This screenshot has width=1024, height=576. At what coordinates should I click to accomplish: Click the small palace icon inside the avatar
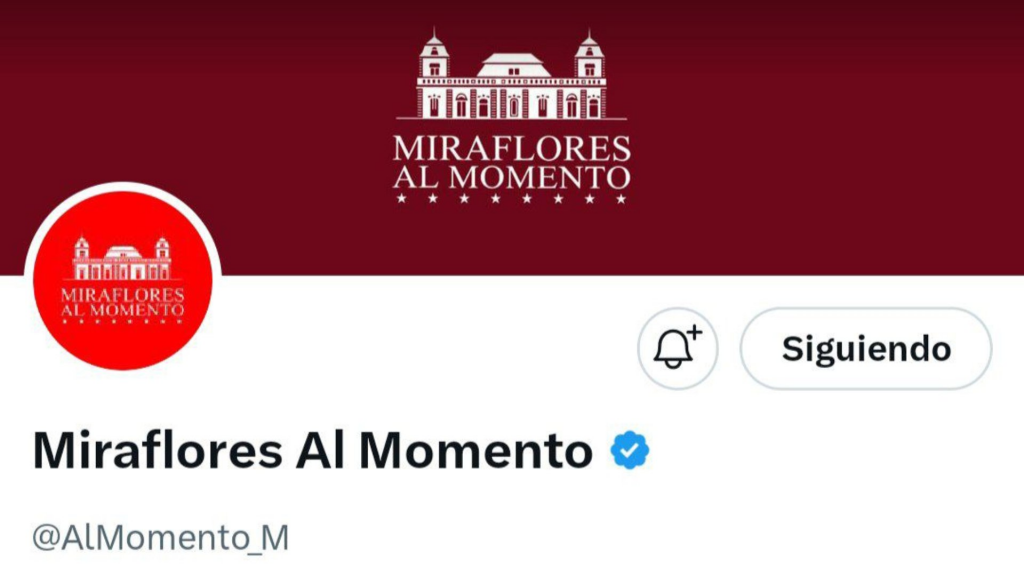122,260
